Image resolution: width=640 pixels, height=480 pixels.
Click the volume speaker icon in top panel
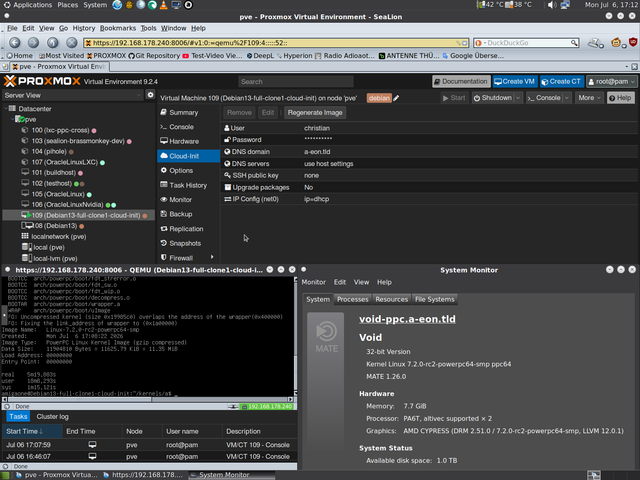click(x=552, y=5)
